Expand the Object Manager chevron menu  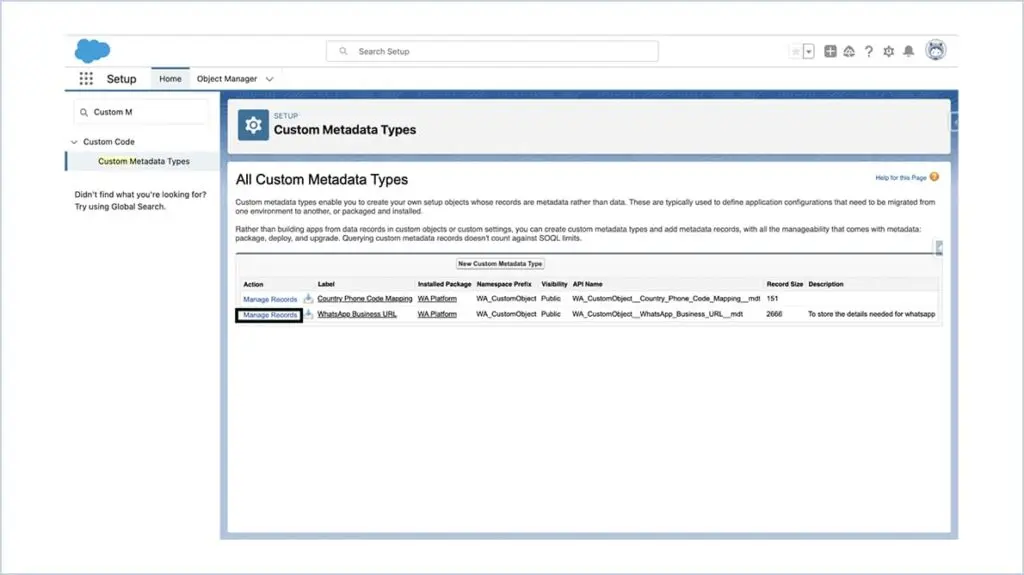(269, 79)
